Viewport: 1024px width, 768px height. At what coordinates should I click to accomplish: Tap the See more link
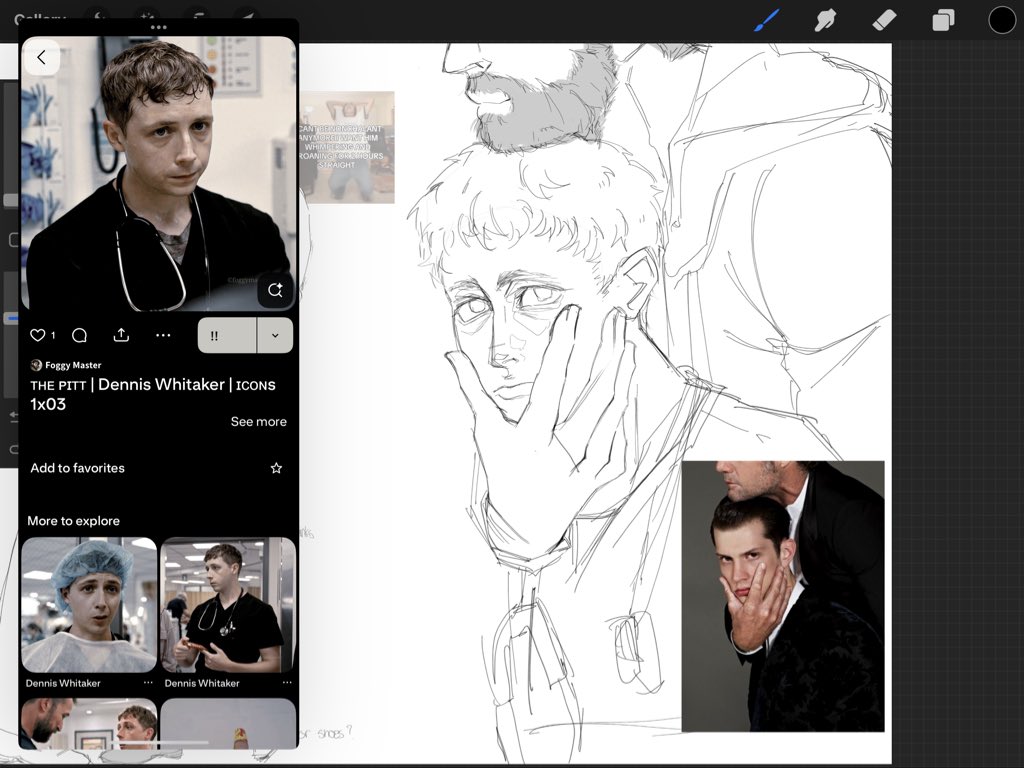258,421
